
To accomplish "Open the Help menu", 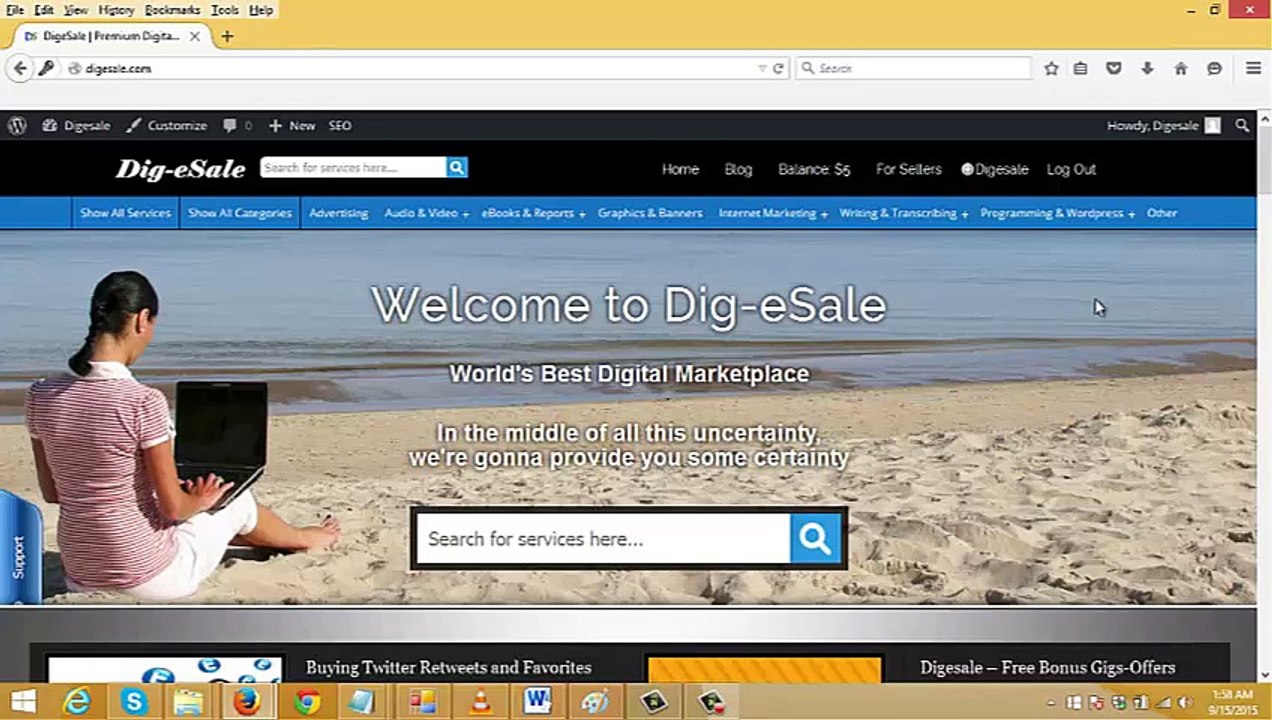I will click(261, 10).
